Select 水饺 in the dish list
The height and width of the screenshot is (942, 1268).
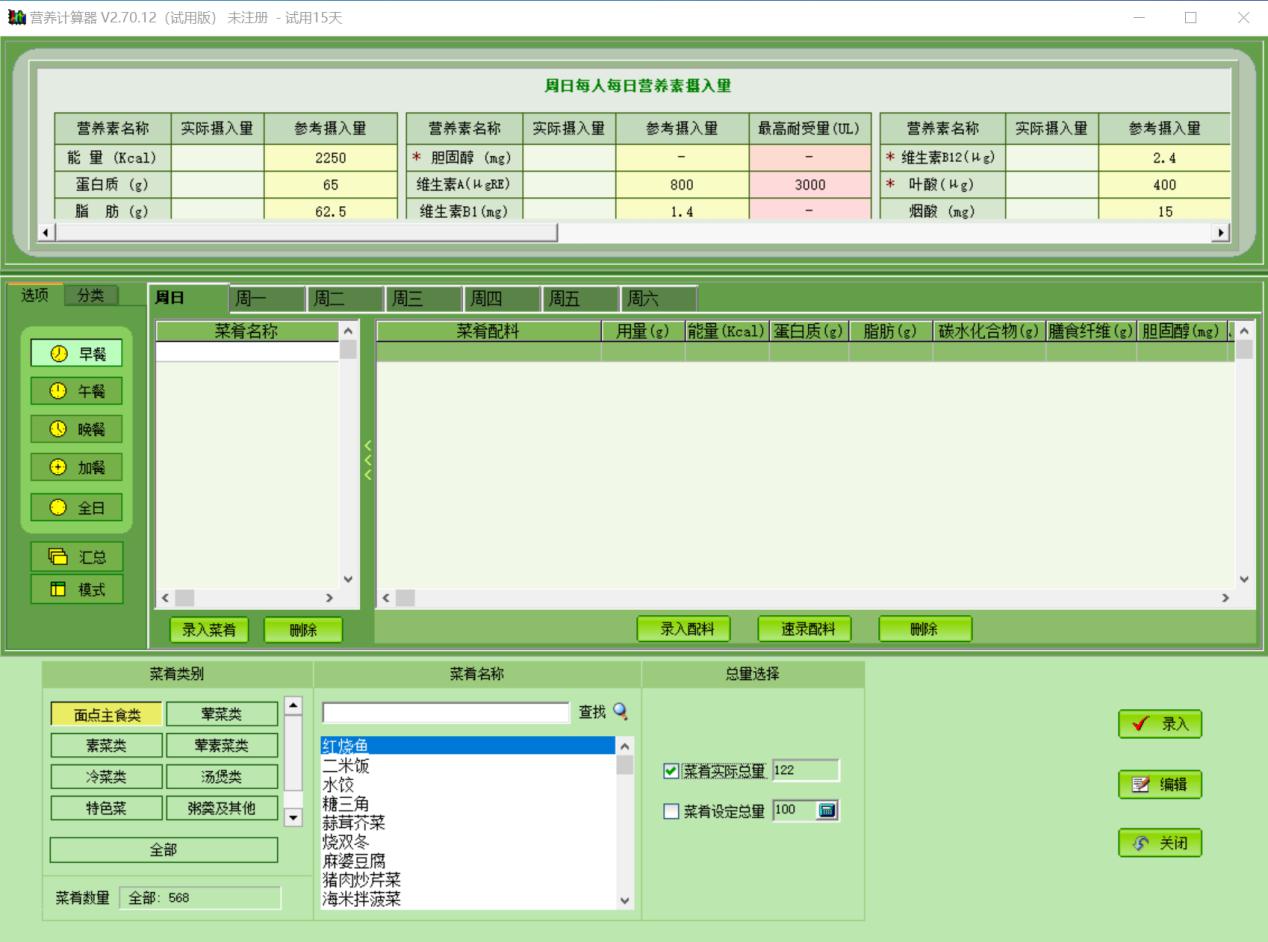point(467,785)
